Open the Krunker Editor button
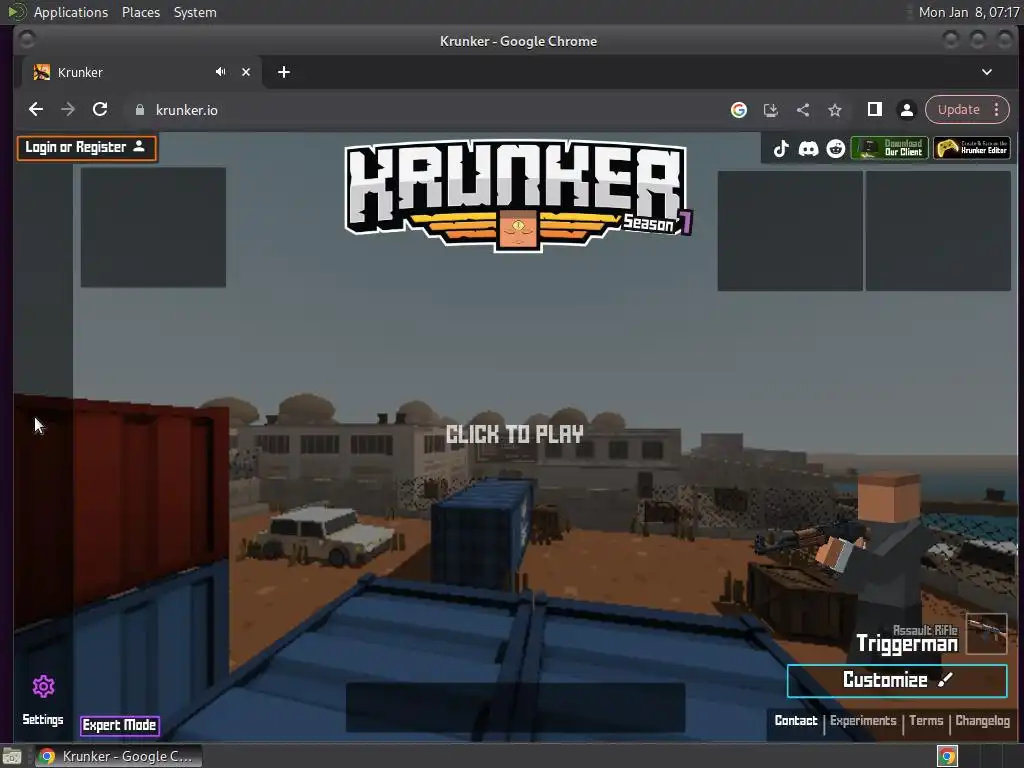Image resolution: width=1024 pixels, height=768 pixels. pos(972,148)
